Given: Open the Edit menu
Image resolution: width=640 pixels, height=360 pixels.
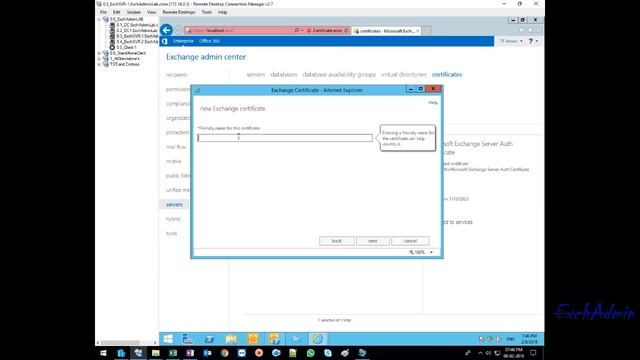Looking at the screenshot, I should (116, 12).
